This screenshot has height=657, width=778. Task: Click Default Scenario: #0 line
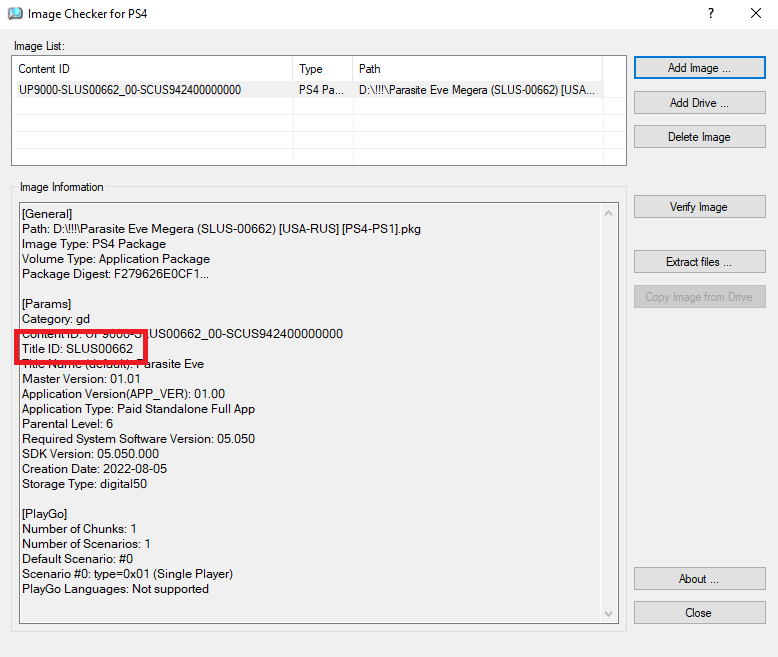[x=77, y=559]
